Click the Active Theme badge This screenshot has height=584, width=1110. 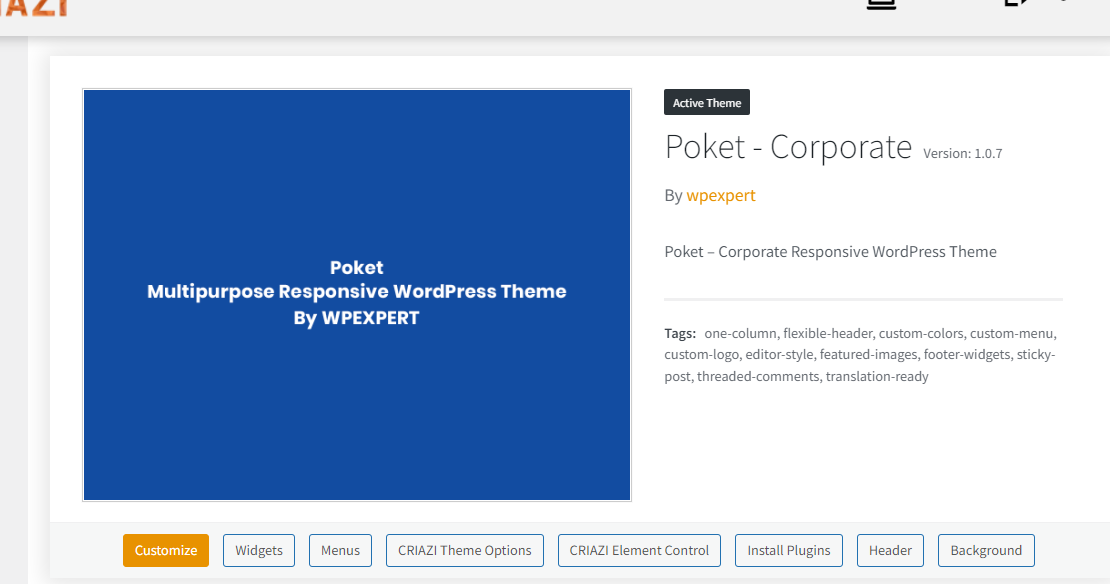[707, 103]
